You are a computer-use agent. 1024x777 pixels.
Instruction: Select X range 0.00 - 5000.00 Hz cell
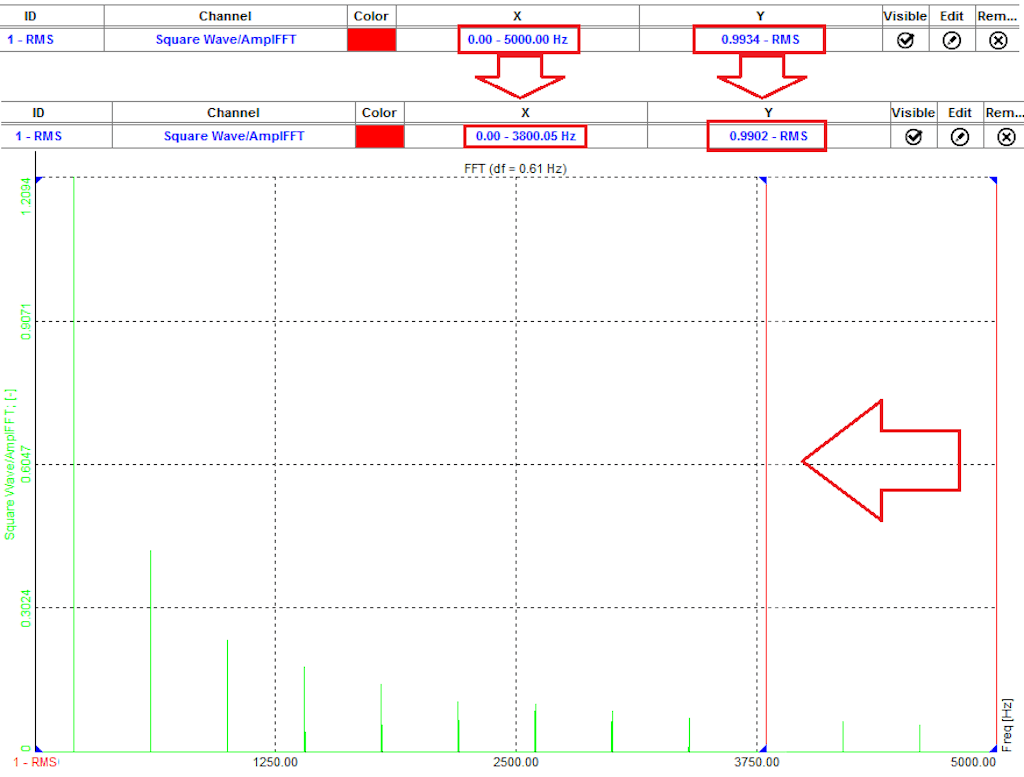click(x=518, y=40)
